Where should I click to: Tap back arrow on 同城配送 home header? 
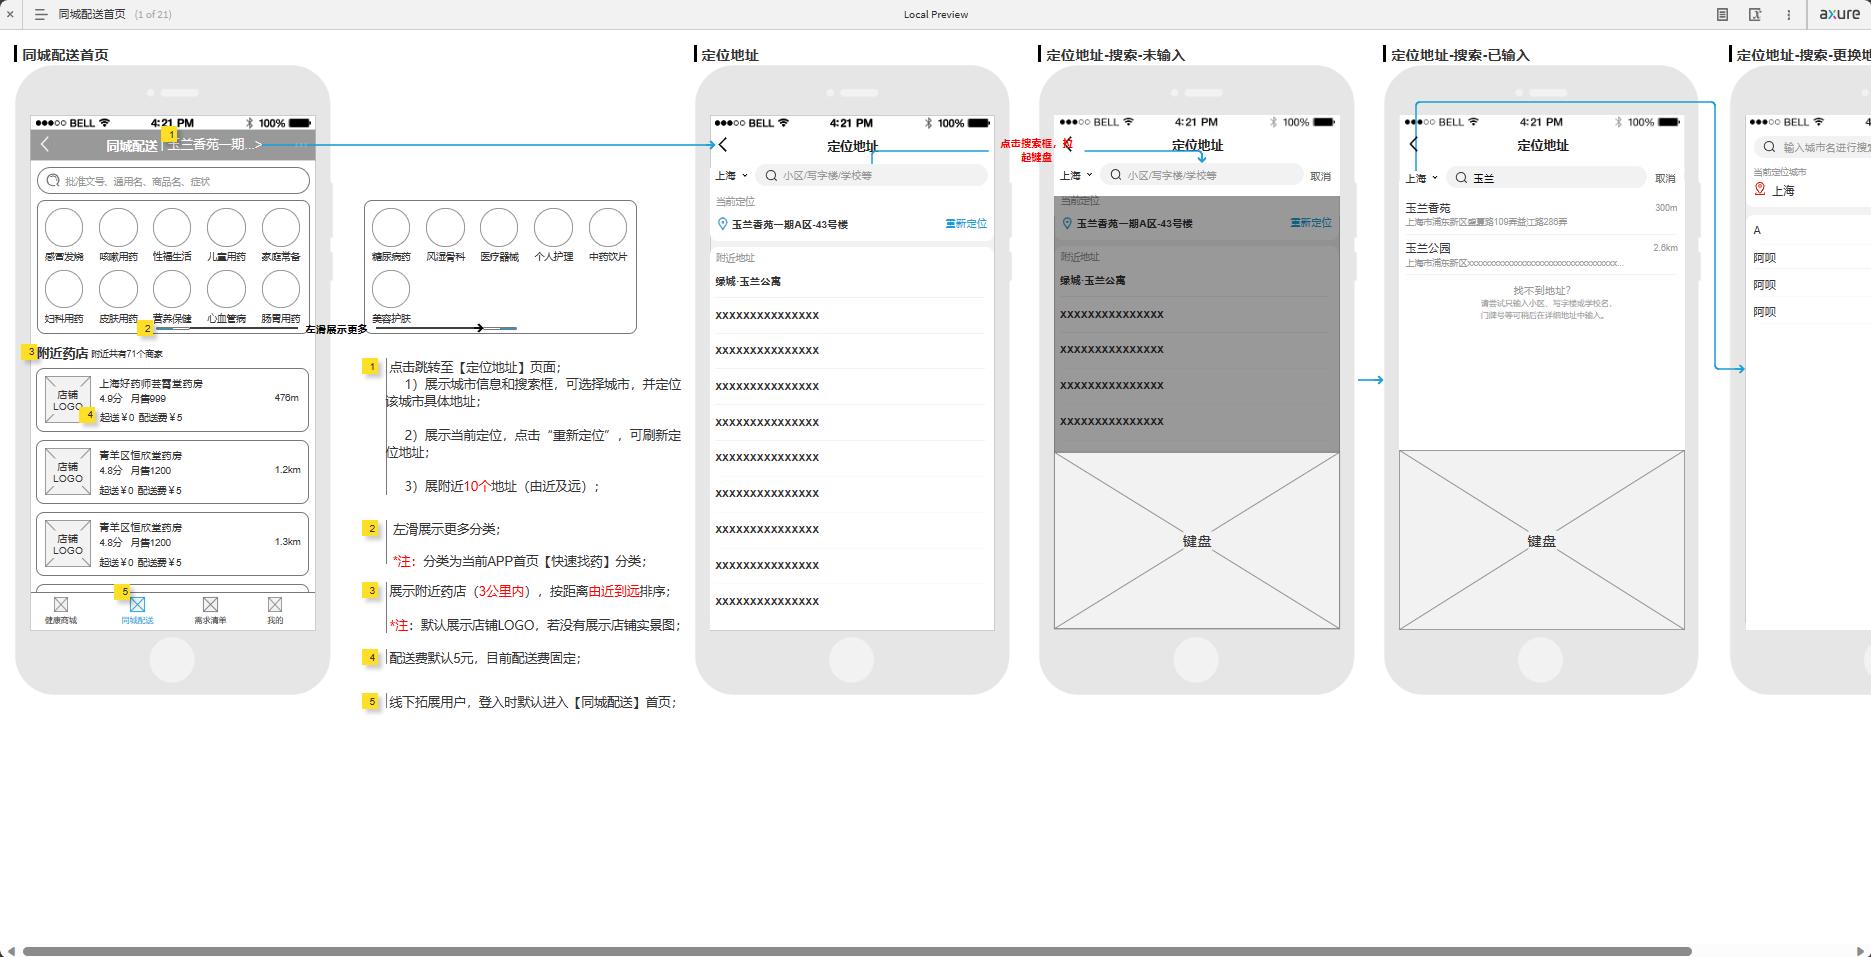coord(45,145)
